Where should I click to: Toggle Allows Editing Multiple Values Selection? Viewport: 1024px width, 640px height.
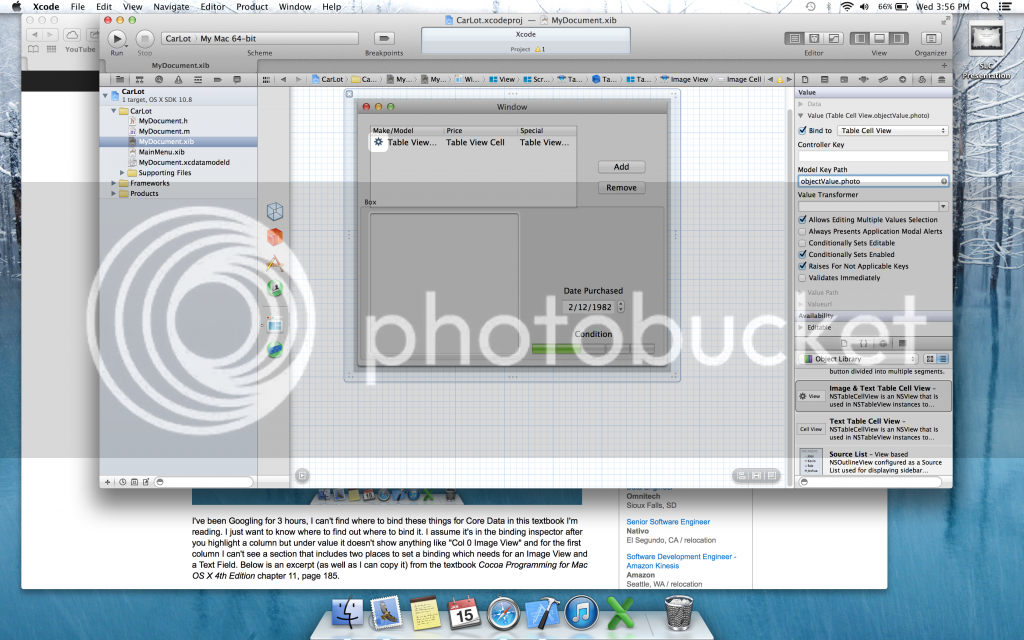pos(803,219)
